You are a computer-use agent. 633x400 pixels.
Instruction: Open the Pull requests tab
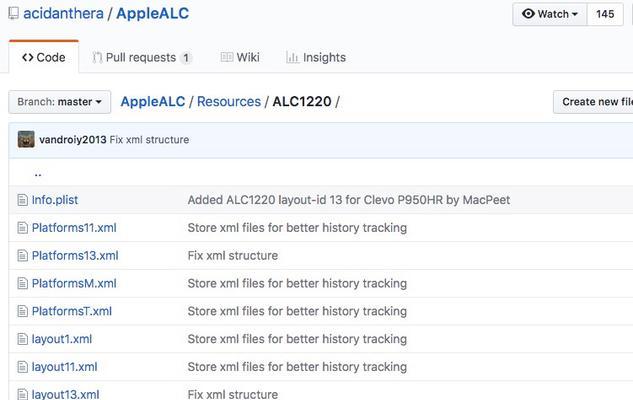tap(142, 57)
